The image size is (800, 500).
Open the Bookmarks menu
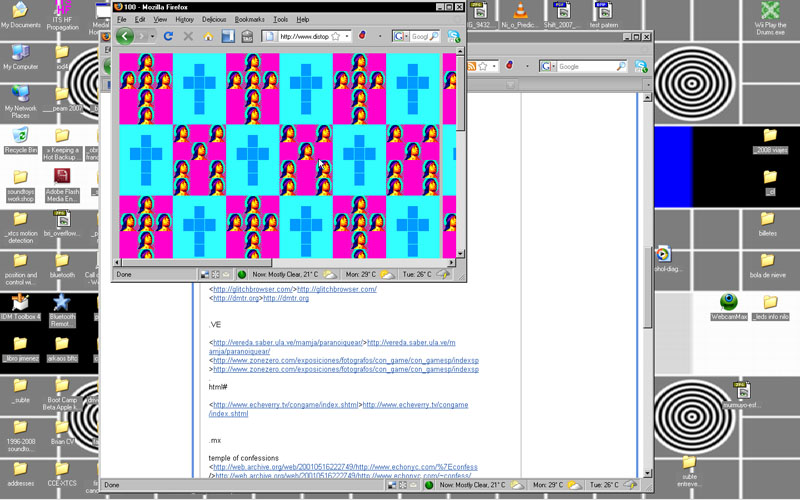249,19
